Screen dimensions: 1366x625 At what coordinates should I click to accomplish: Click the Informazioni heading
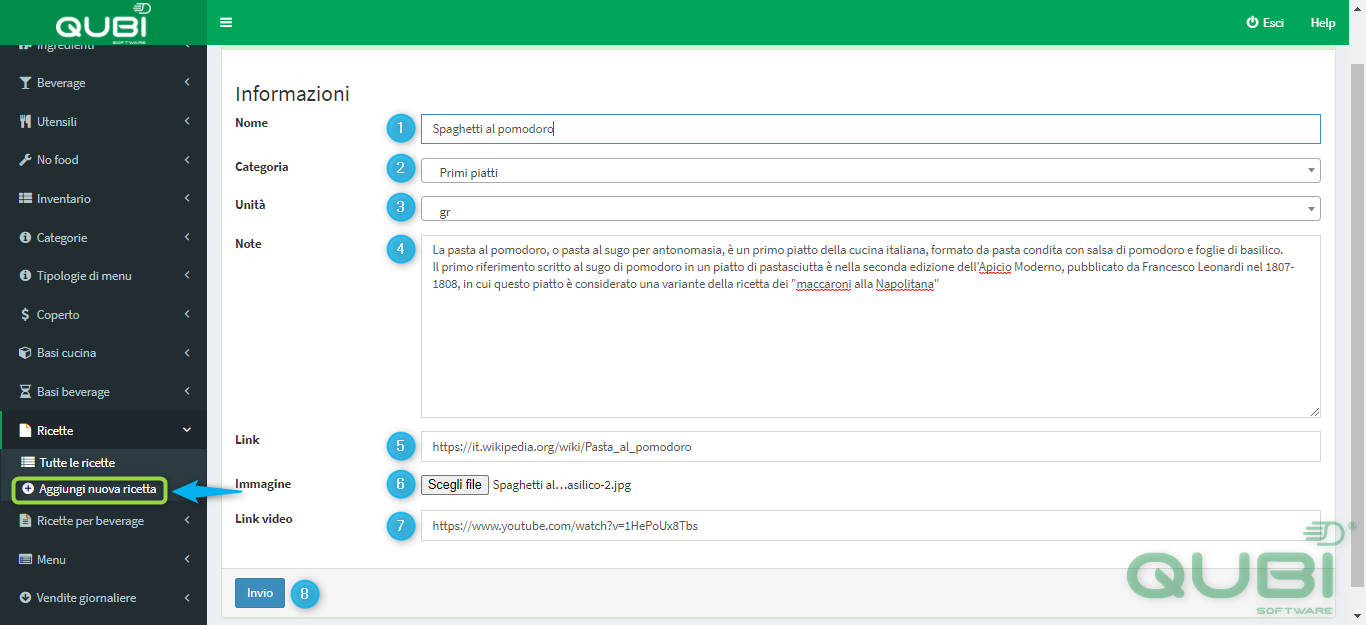[292, 94]
